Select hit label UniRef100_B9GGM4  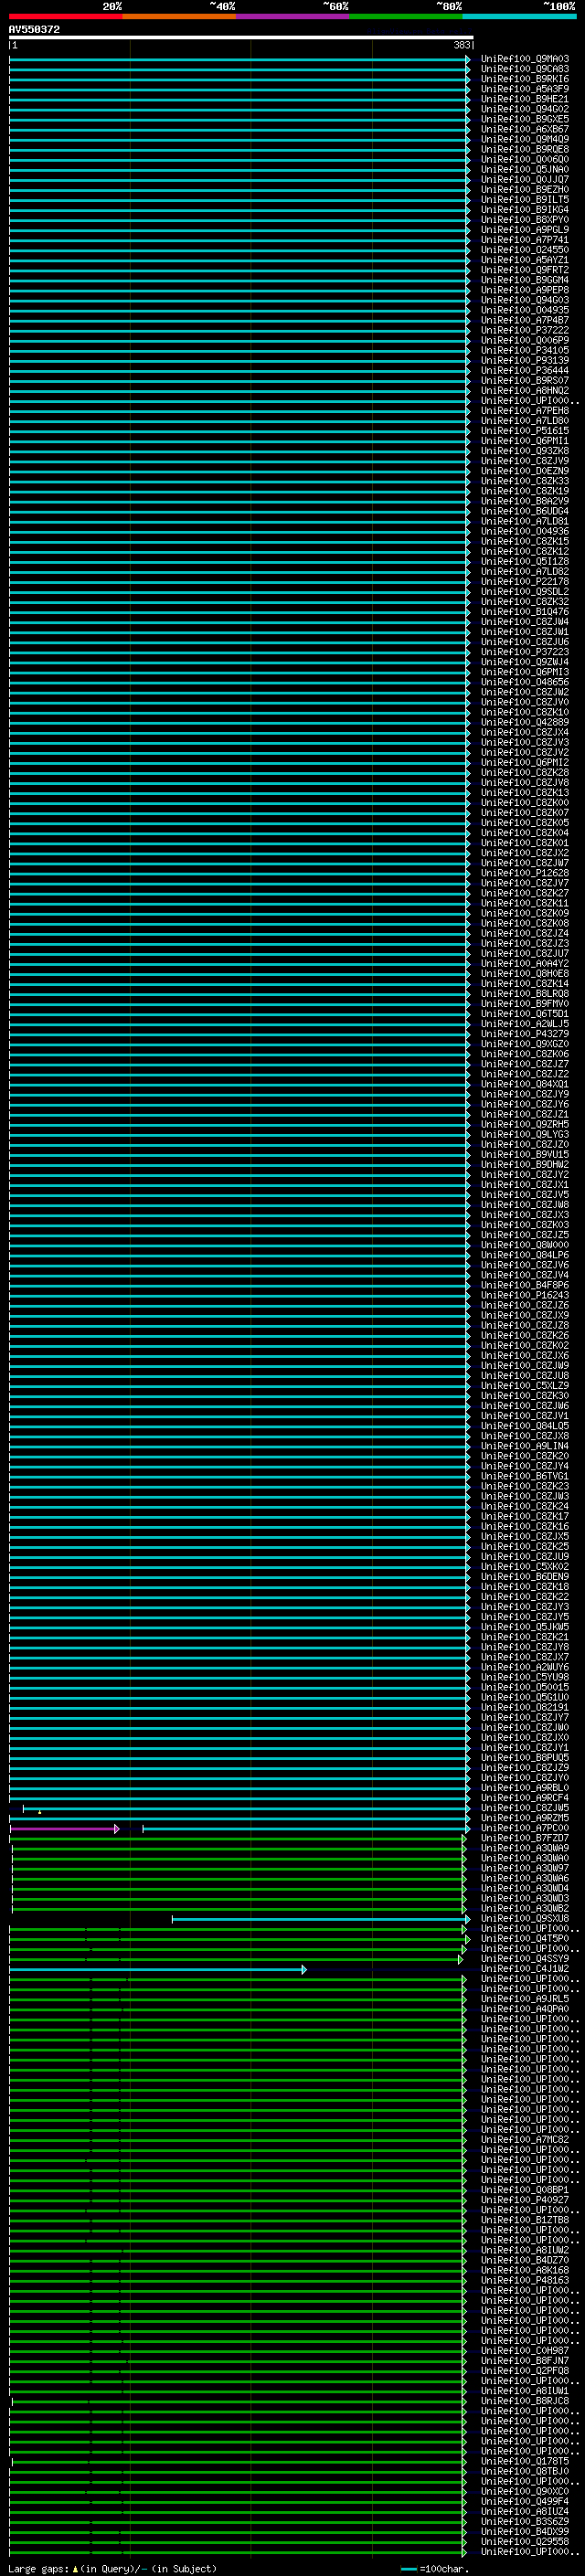click(525, 280)
